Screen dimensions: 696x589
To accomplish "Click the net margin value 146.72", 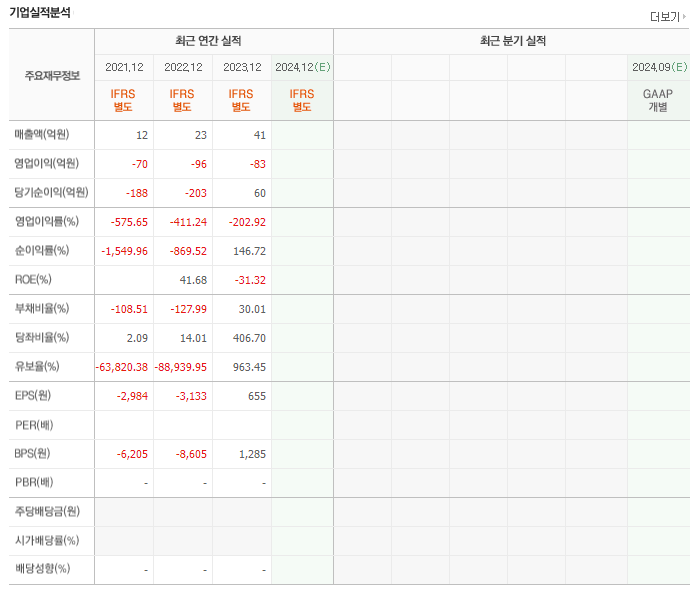I will coord(249,251).
